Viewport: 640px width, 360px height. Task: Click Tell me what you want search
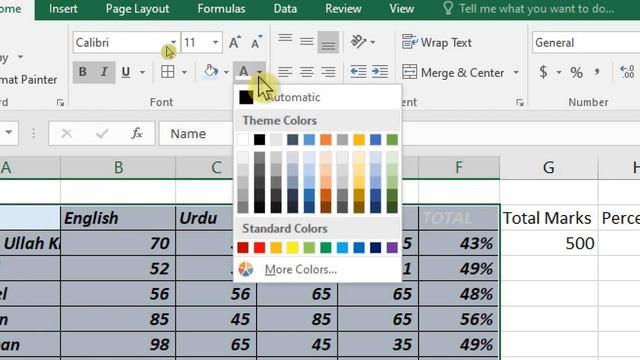coord(529,9)
